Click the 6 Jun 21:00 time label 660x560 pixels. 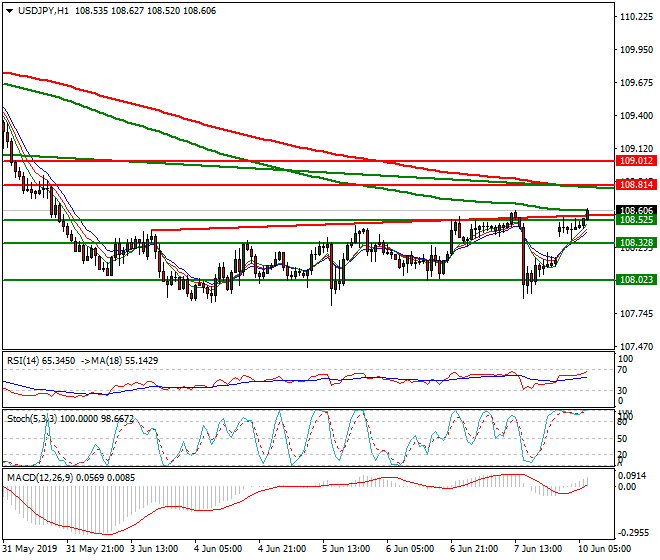click(474, 549)
